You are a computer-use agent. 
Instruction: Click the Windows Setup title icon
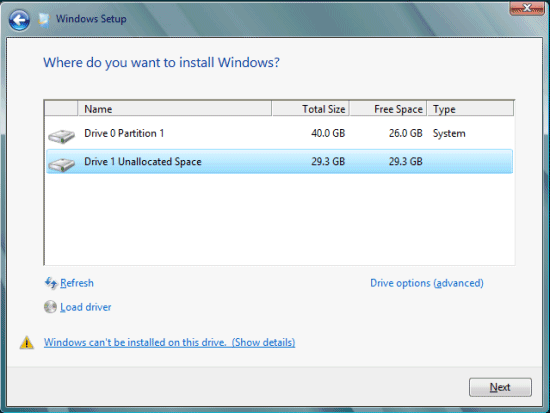(x=44, y=19)
